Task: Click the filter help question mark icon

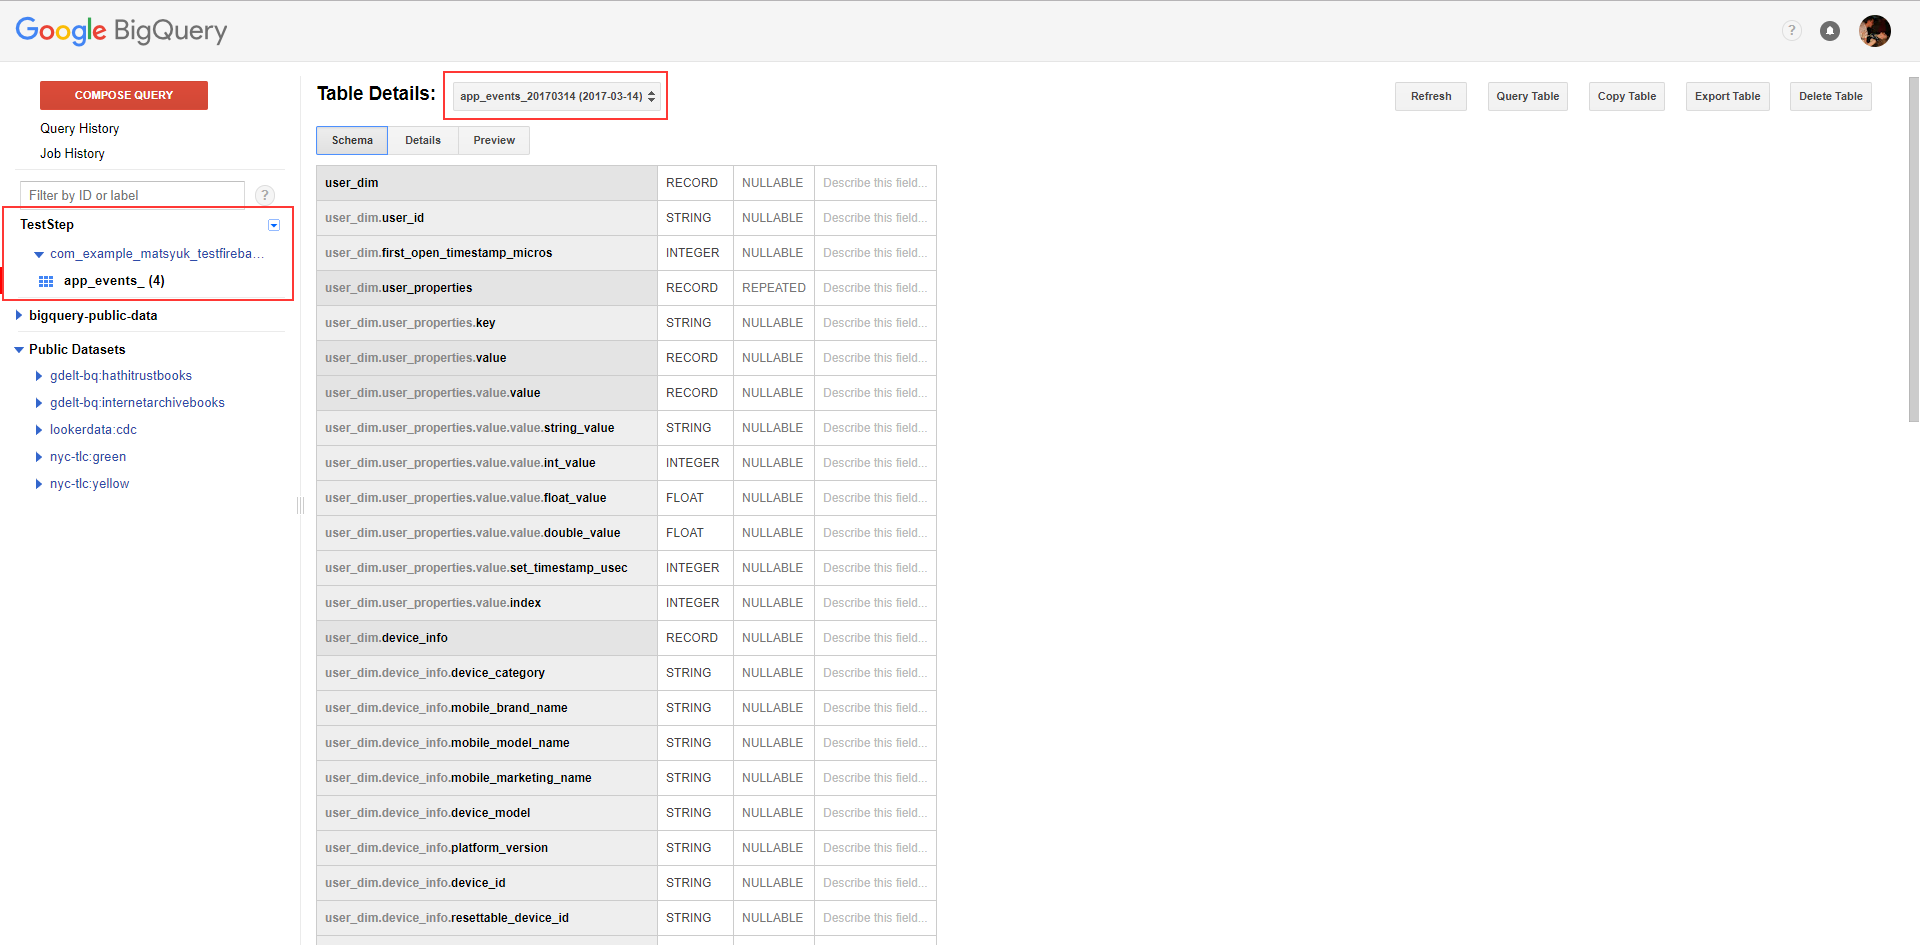Action: pyautogui.click(x=264, y=195)
